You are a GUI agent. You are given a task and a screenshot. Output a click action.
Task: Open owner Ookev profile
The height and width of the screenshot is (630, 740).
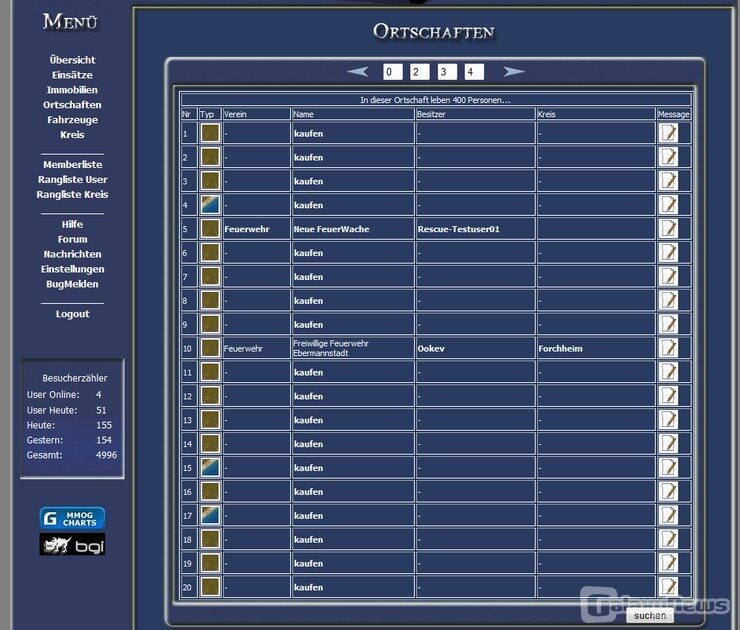click(x=431, y=349)
